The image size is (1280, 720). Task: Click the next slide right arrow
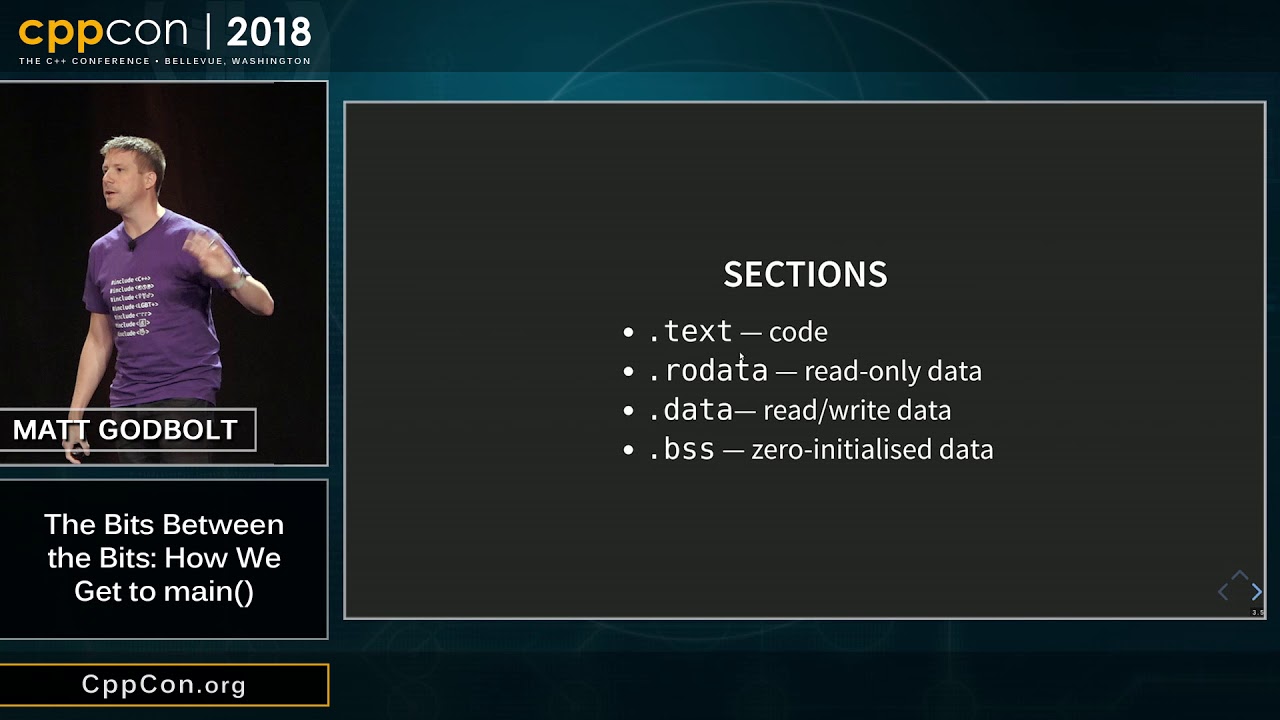(x=1257, y=592)
